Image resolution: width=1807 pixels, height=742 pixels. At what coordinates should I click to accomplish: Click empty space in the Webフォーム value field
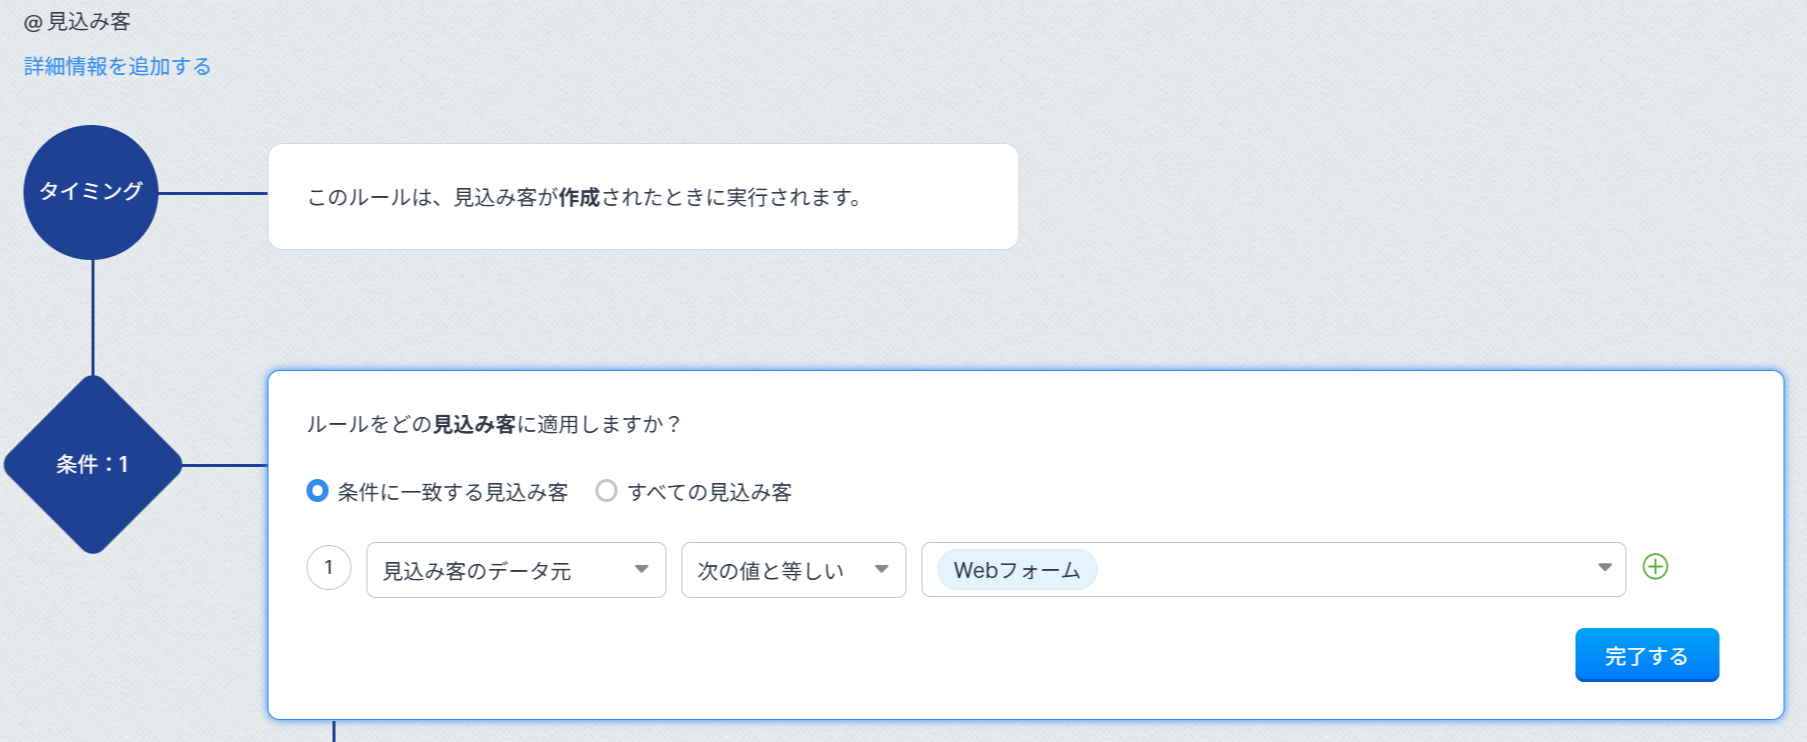coord(1340,570)
